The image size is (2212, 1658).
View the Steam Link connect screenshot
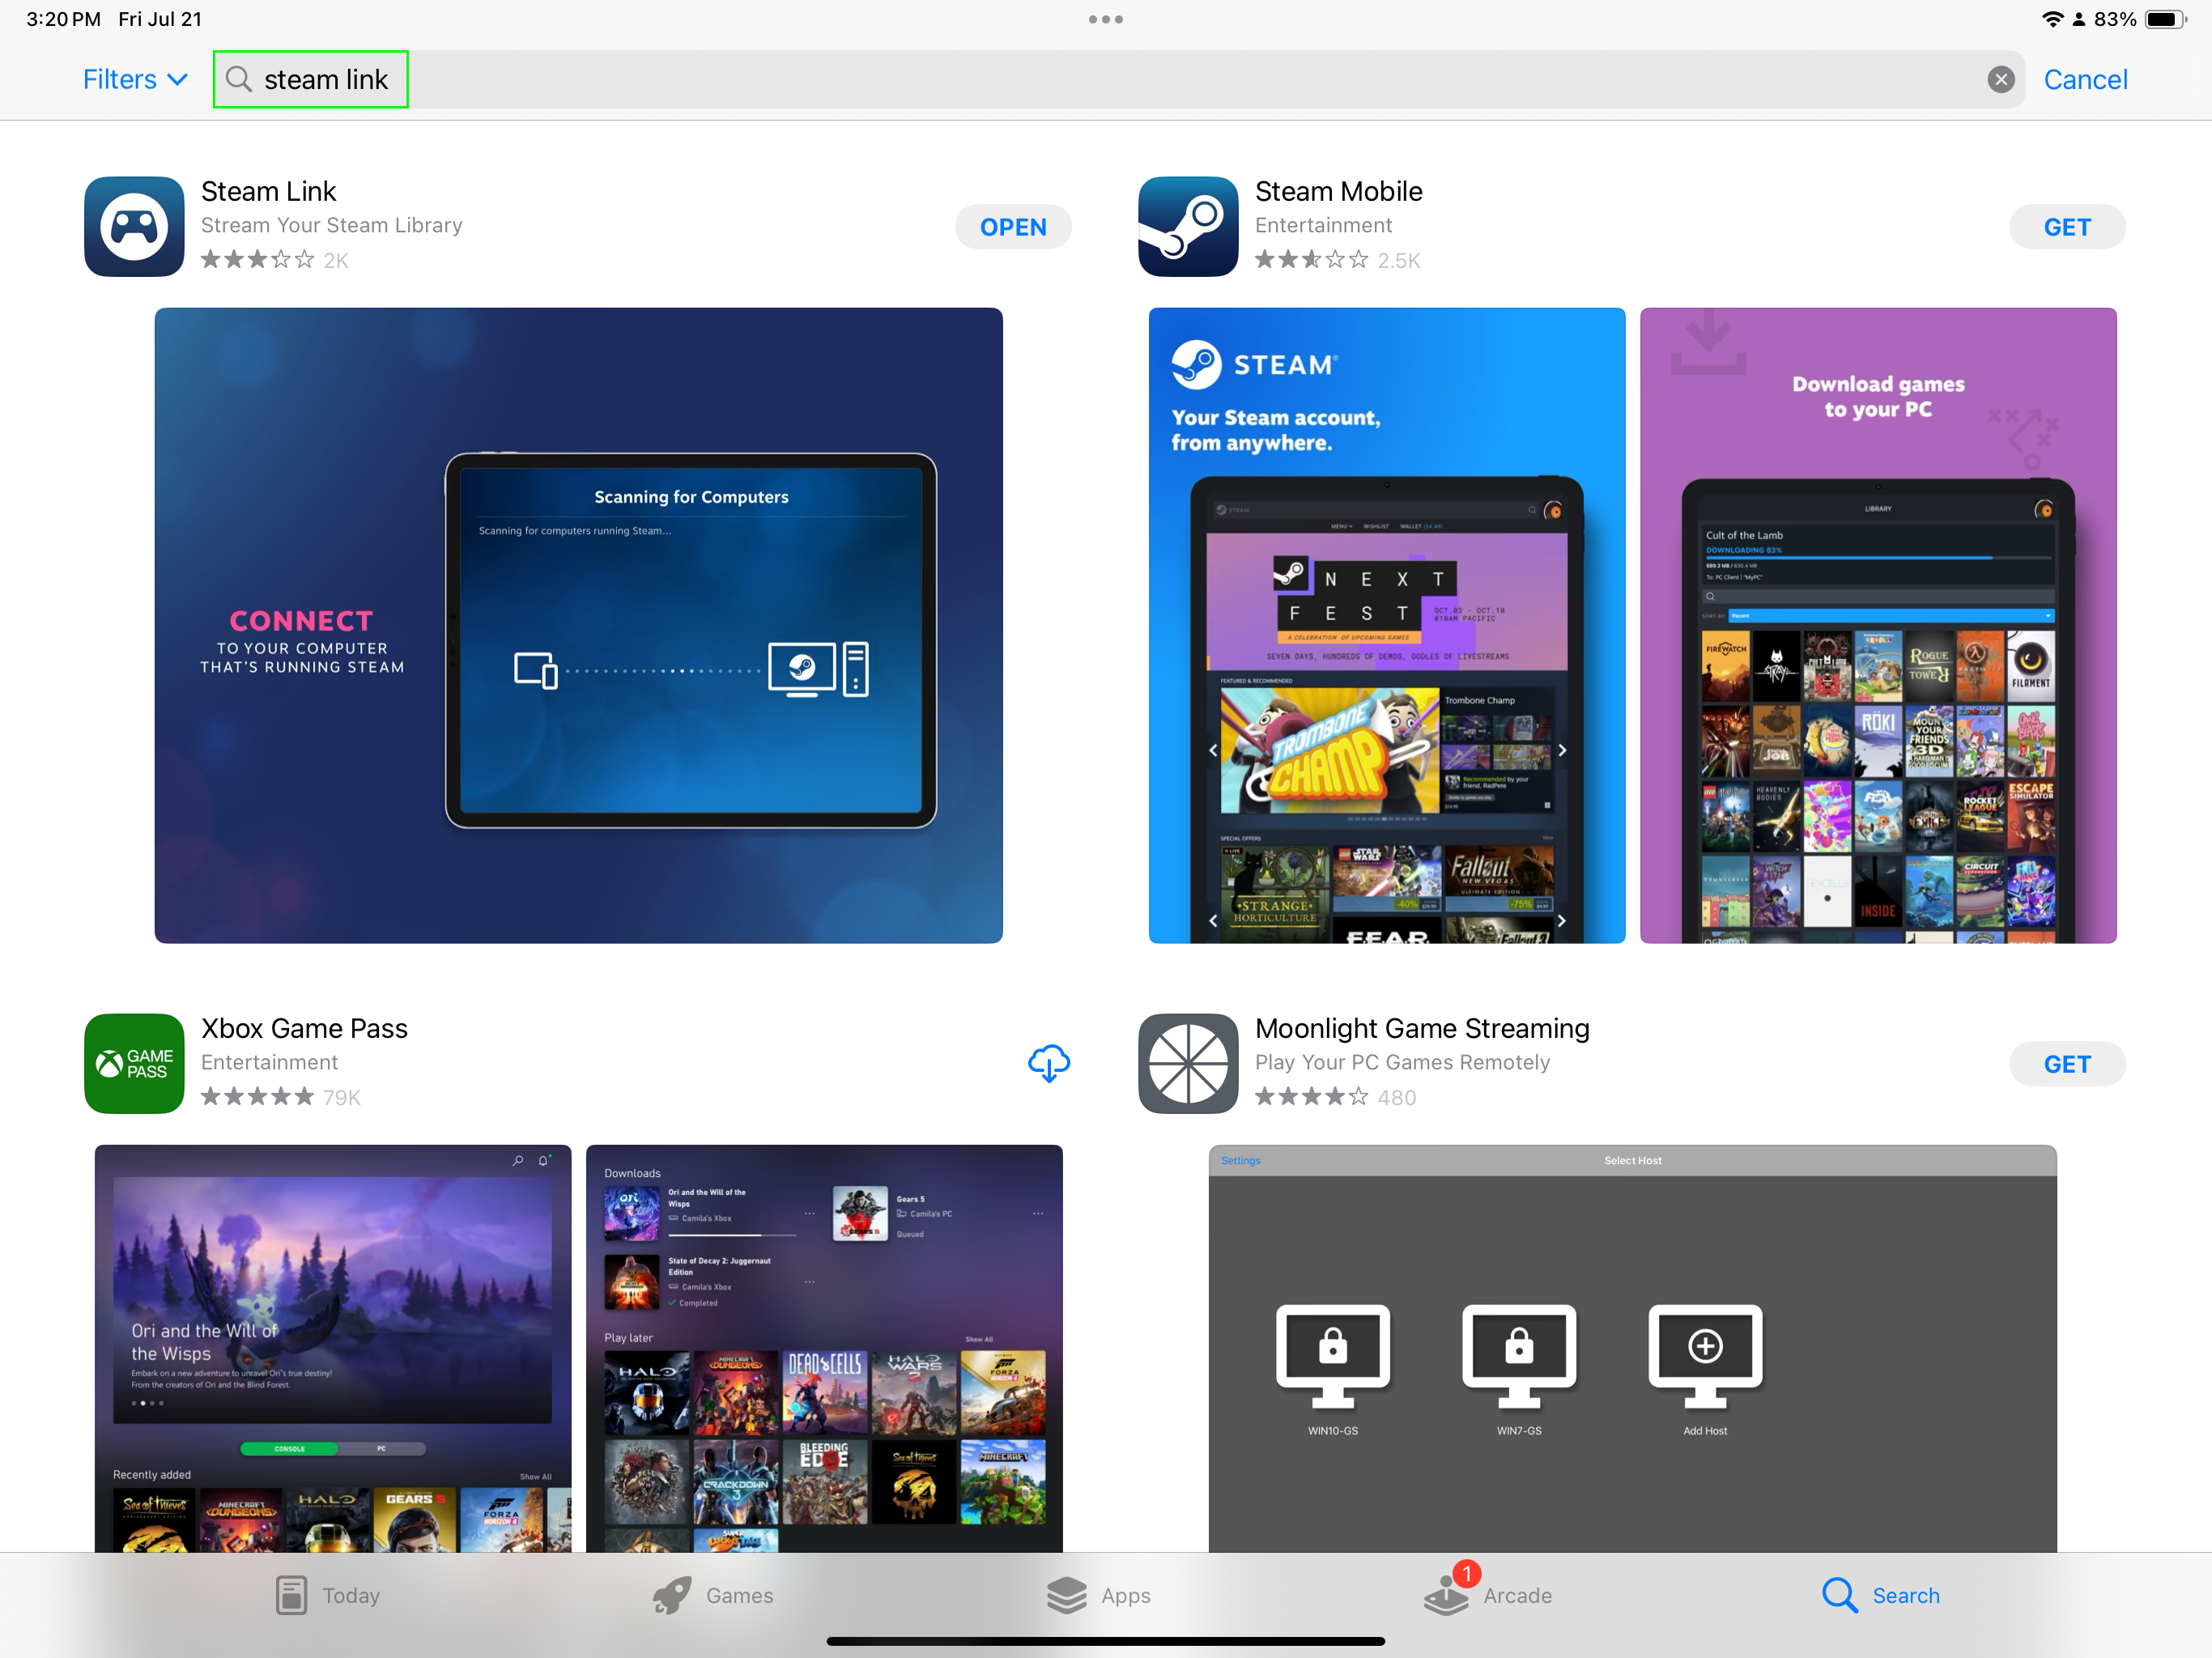(x=578, y=625)
